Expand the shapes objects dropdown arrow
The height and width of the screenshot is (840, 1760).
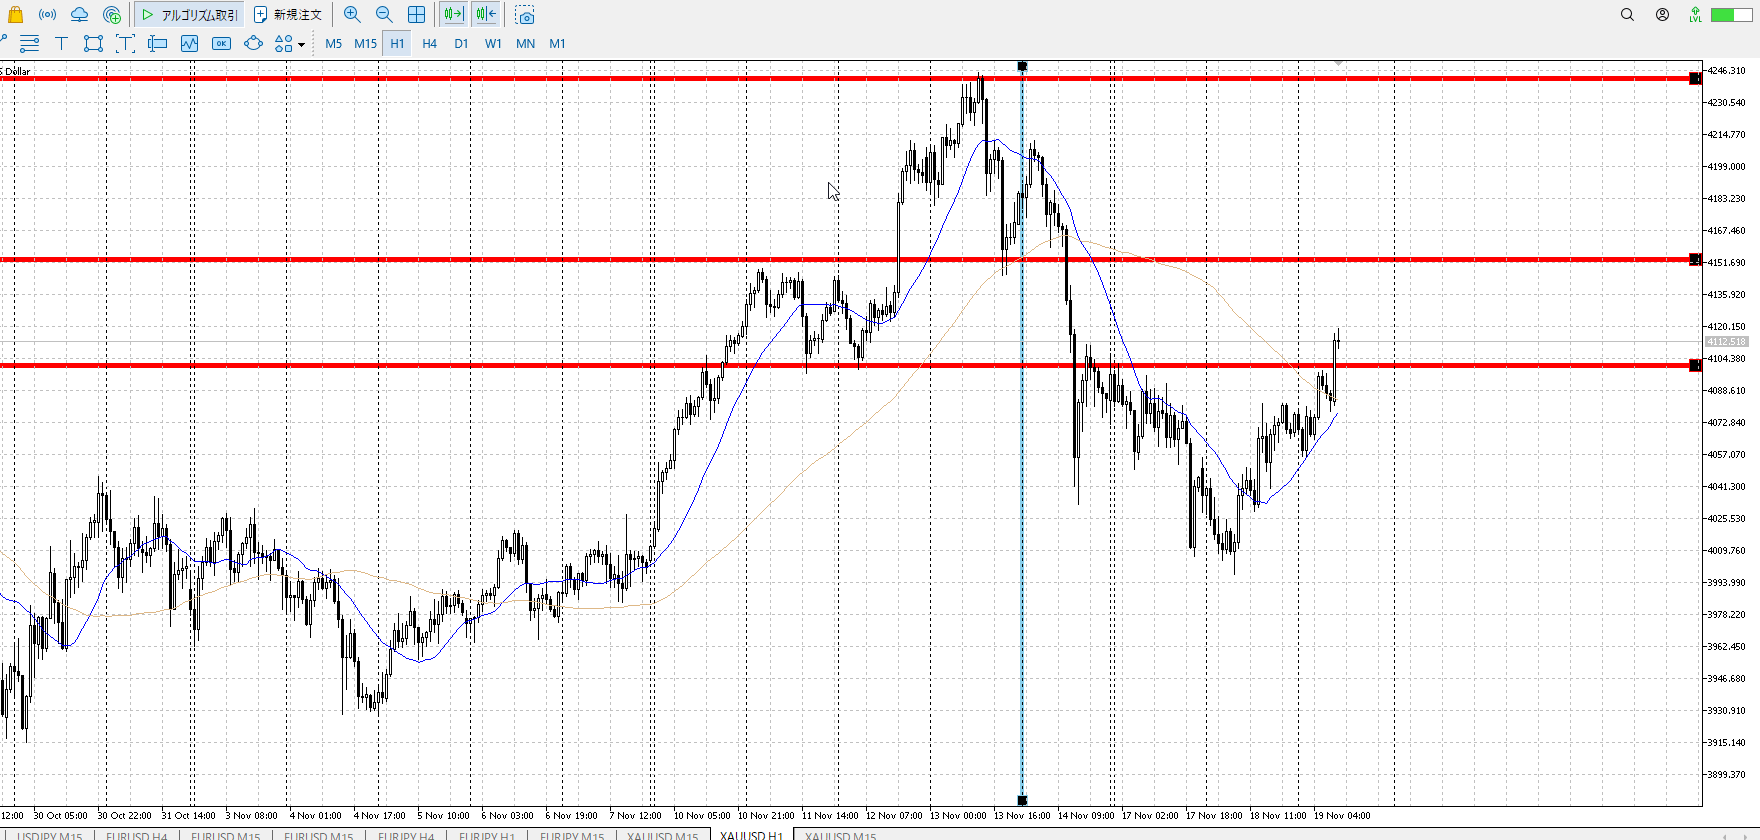click(301, 44)
